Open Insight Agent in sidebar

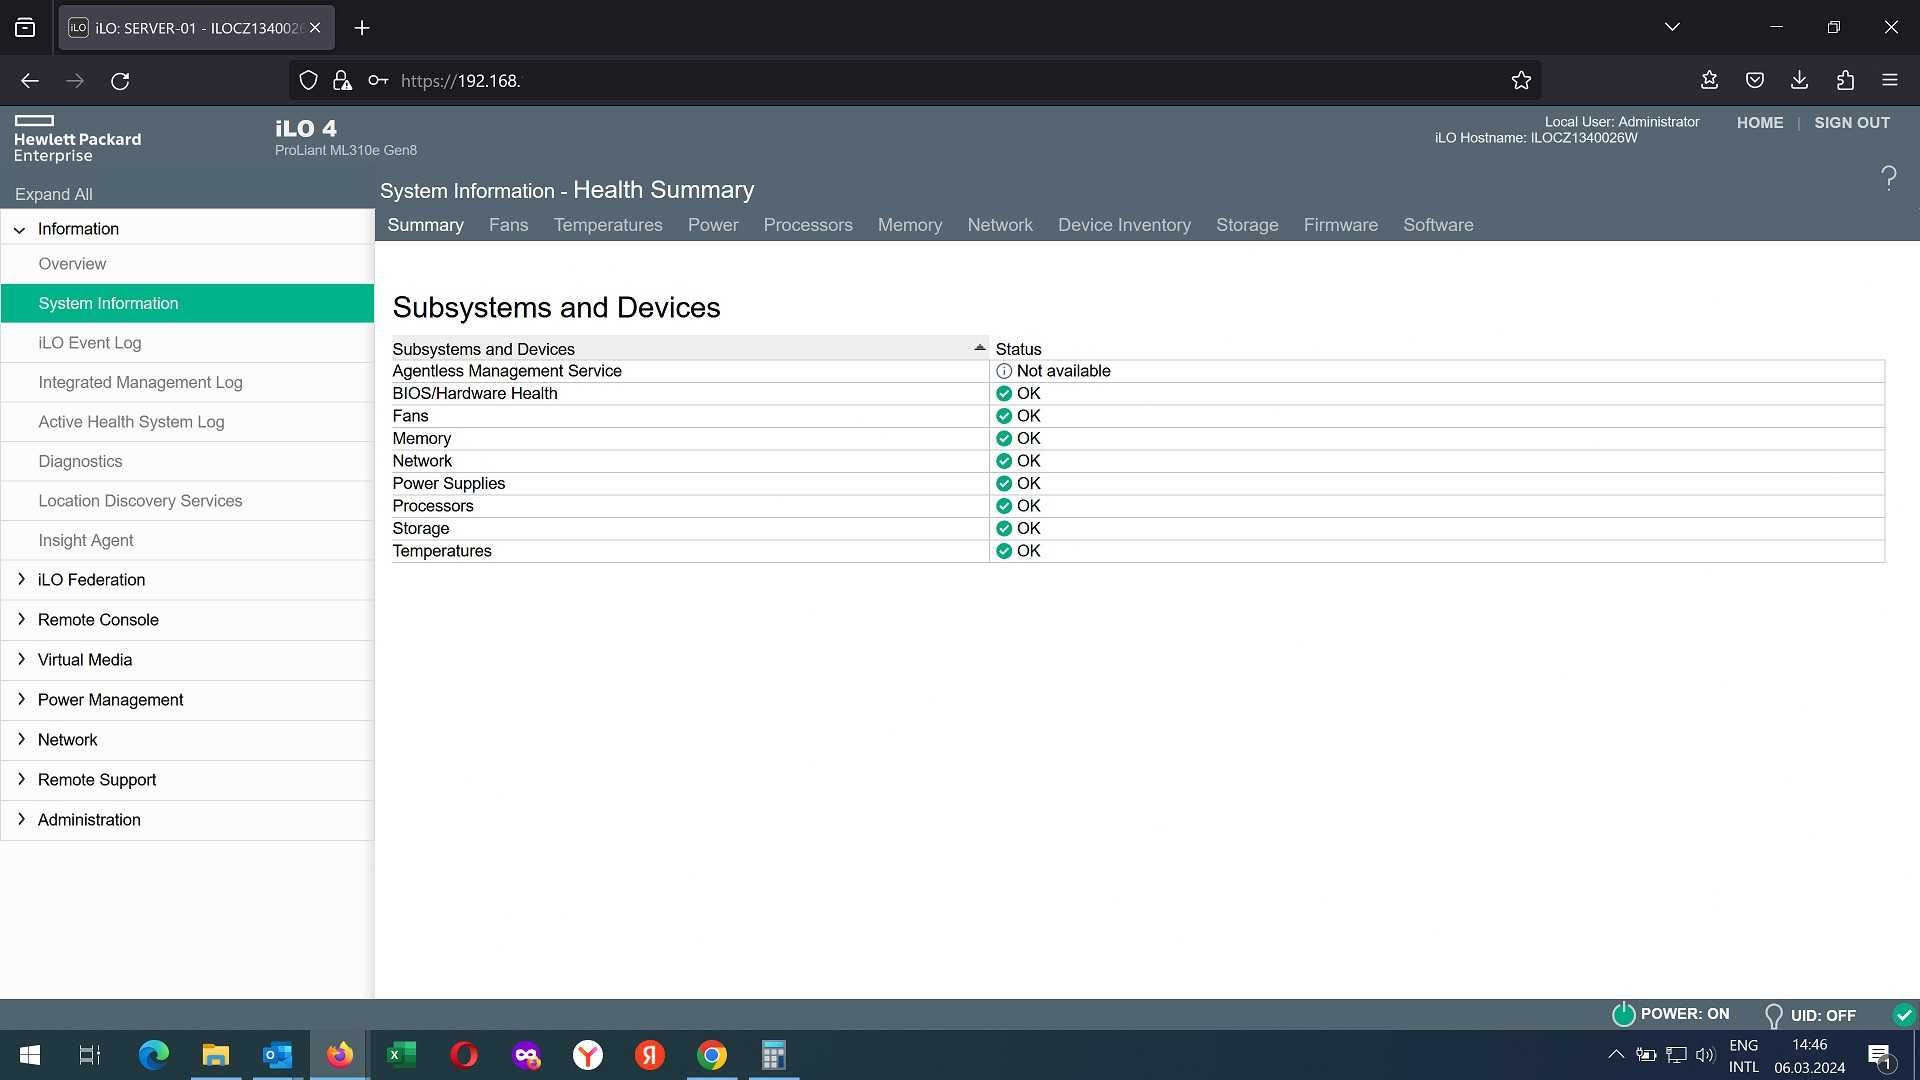(x=187, y=540)
